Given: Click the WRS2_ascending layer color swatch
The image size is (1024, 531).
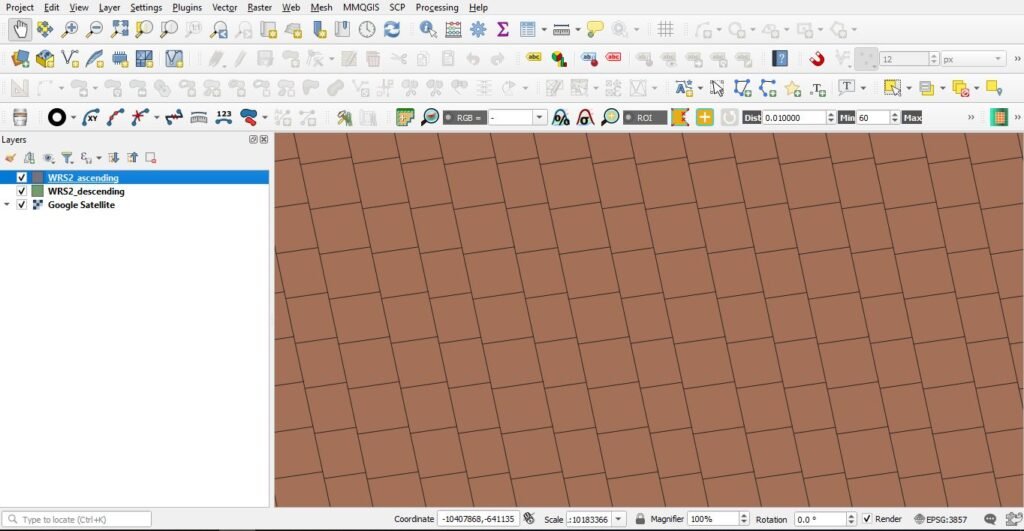Looking at the screenshot, I should coord(37,177).
